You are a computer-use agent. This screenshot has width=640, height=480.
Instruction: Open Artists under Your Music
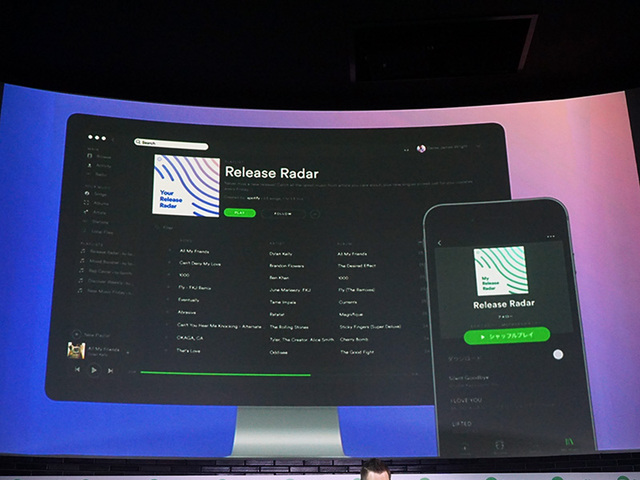coord(96,213)
